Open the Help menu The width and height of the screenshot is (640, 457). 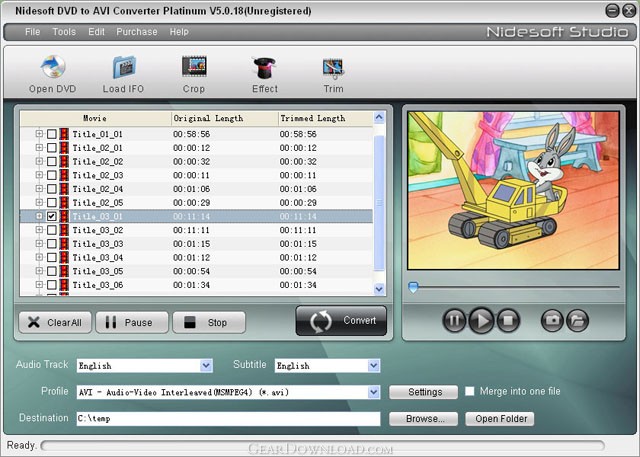click(179, 32)
